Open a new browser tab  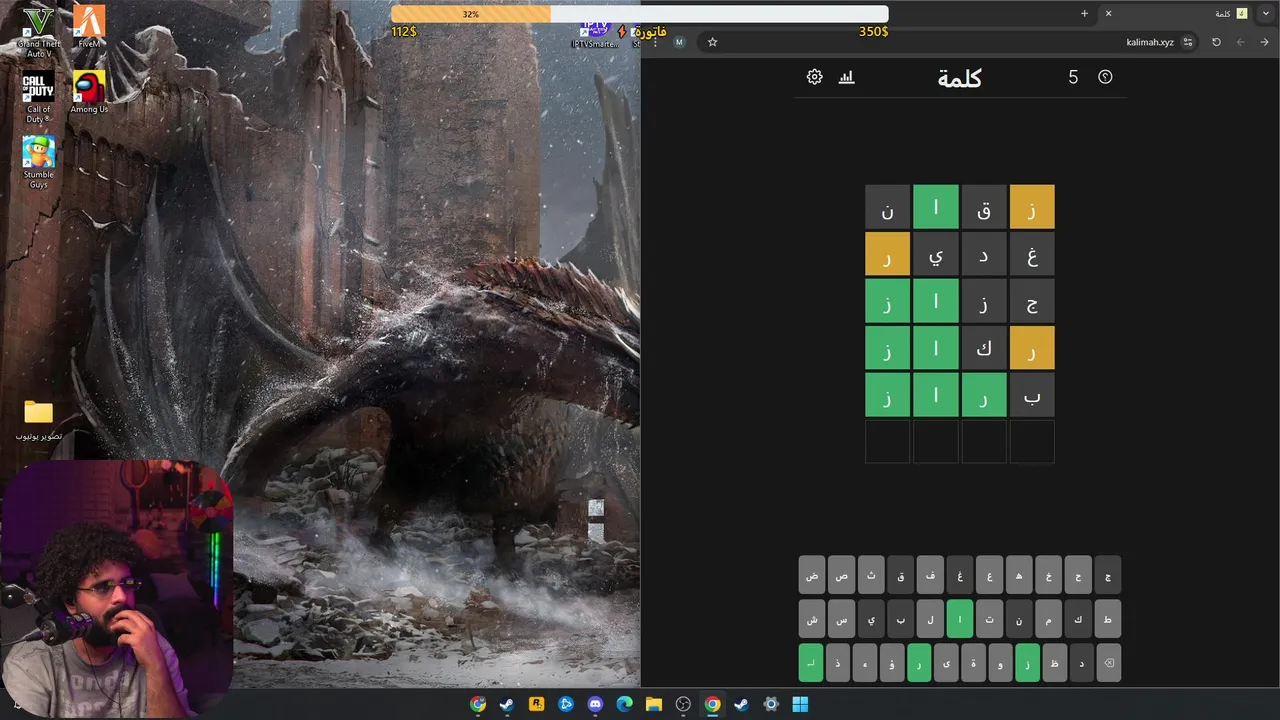[x=1084, y=13]
